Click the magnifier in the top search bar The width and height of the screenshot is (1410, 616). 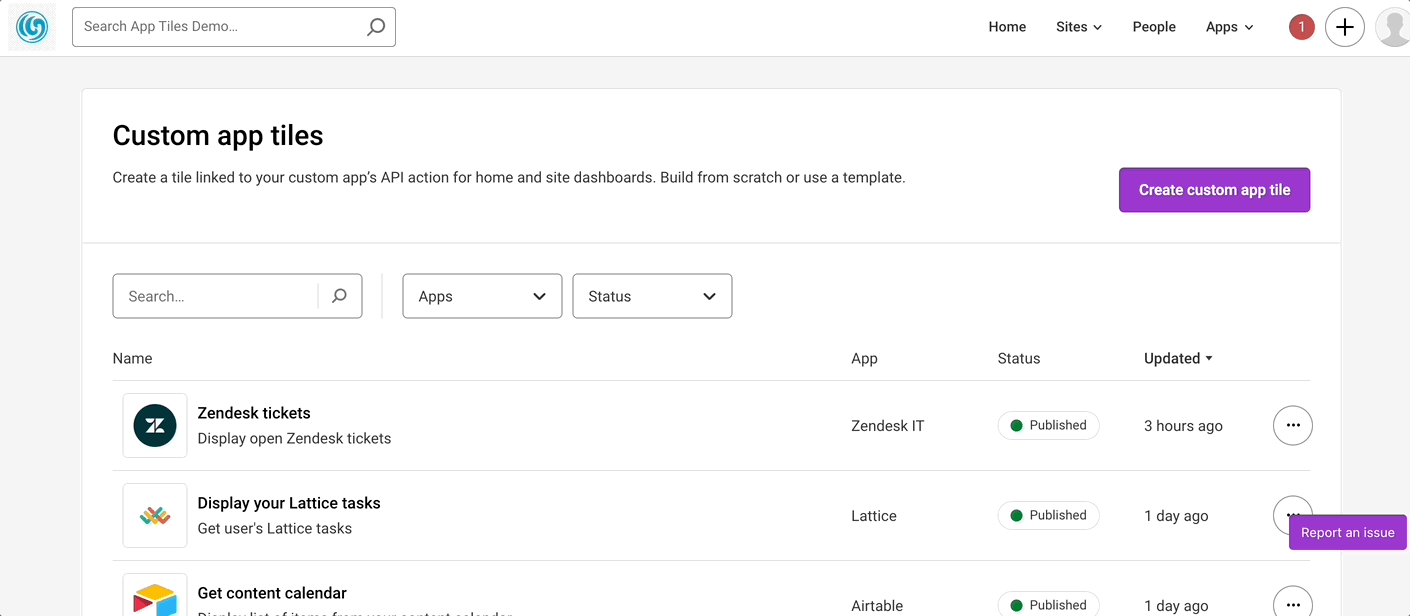pyautogui.click(x=375, y=27)
